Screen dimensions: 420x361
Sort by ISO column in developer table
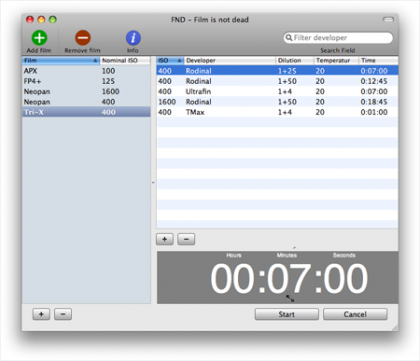(170, 60)
